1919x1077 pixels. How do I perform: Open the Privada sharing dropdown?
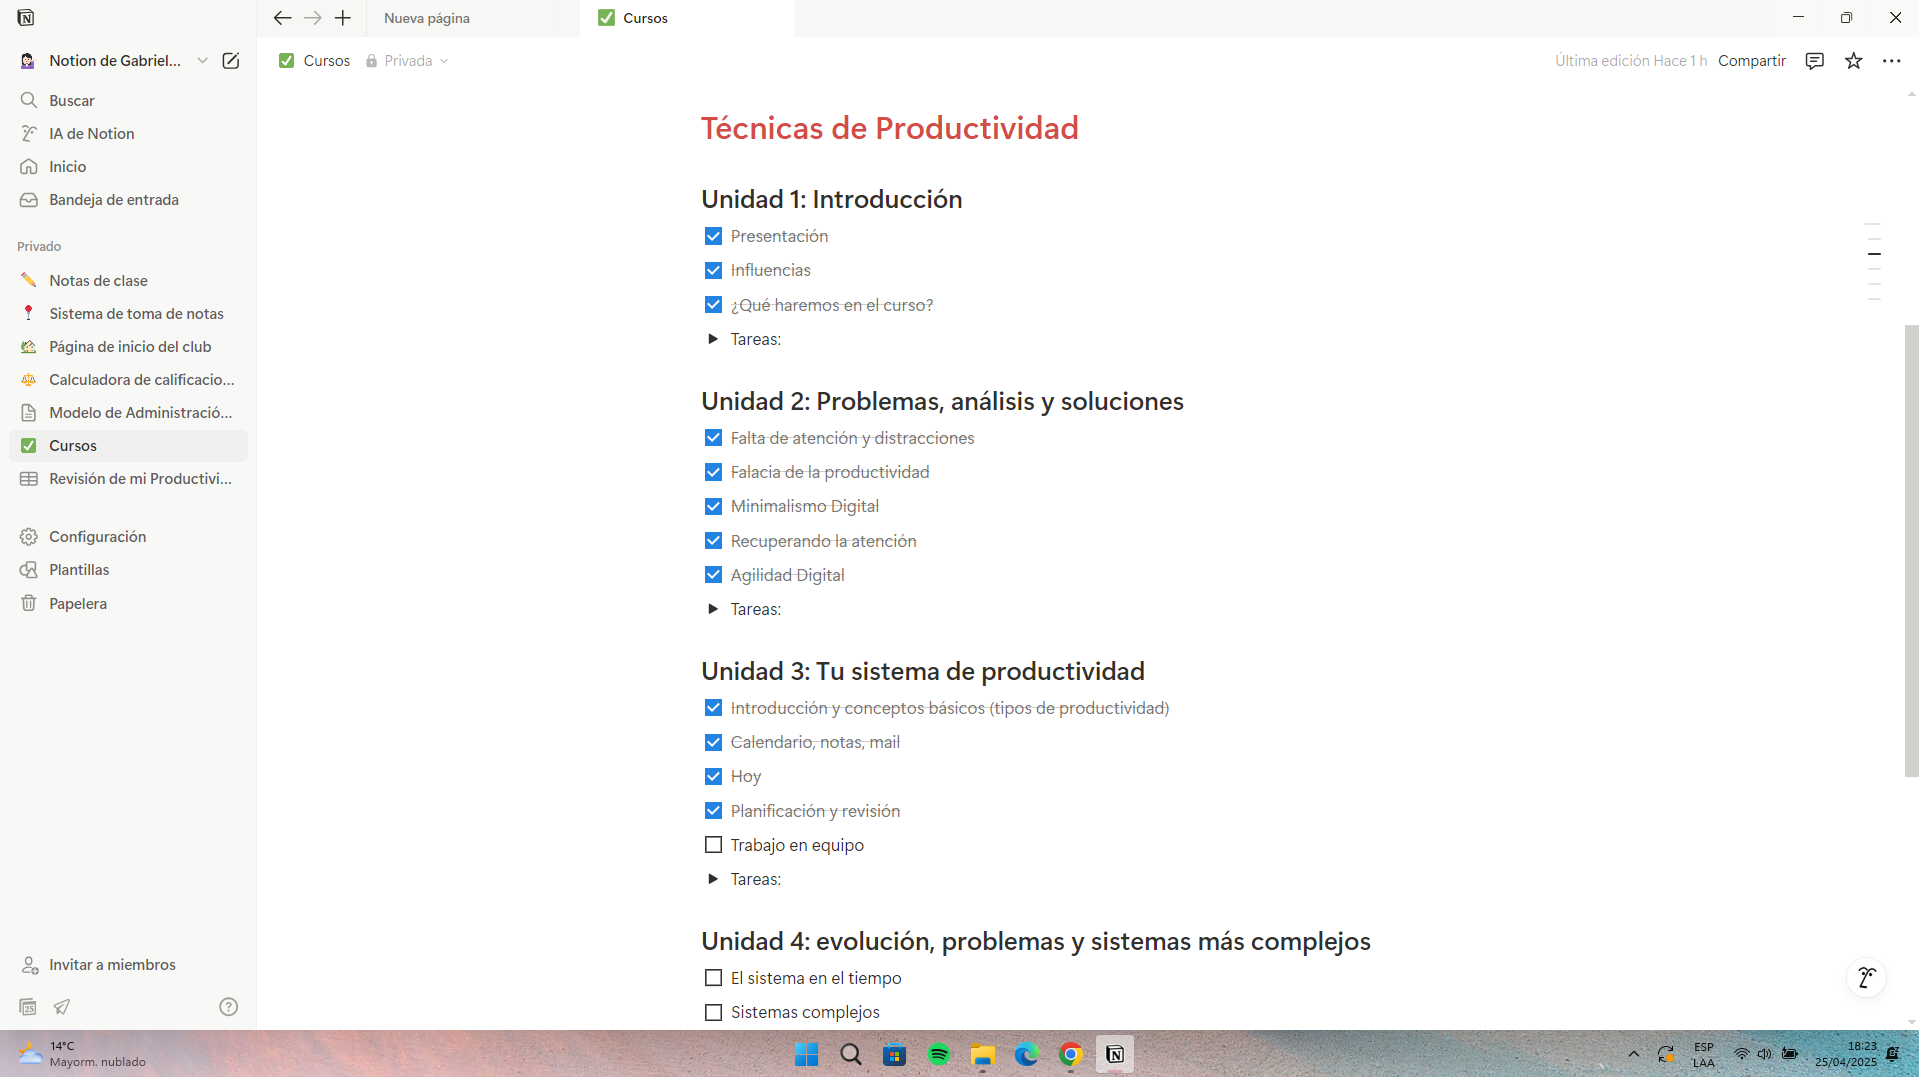point(408,61)
